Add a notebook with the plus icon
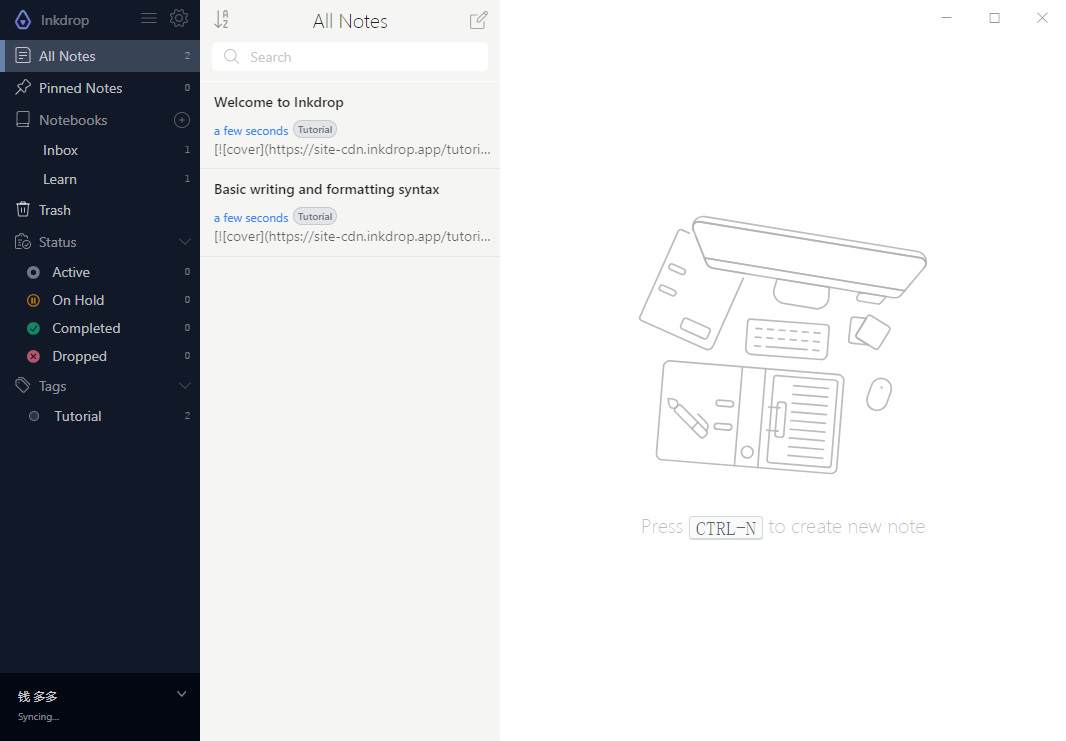1066x741 pixels. [182, 120]
